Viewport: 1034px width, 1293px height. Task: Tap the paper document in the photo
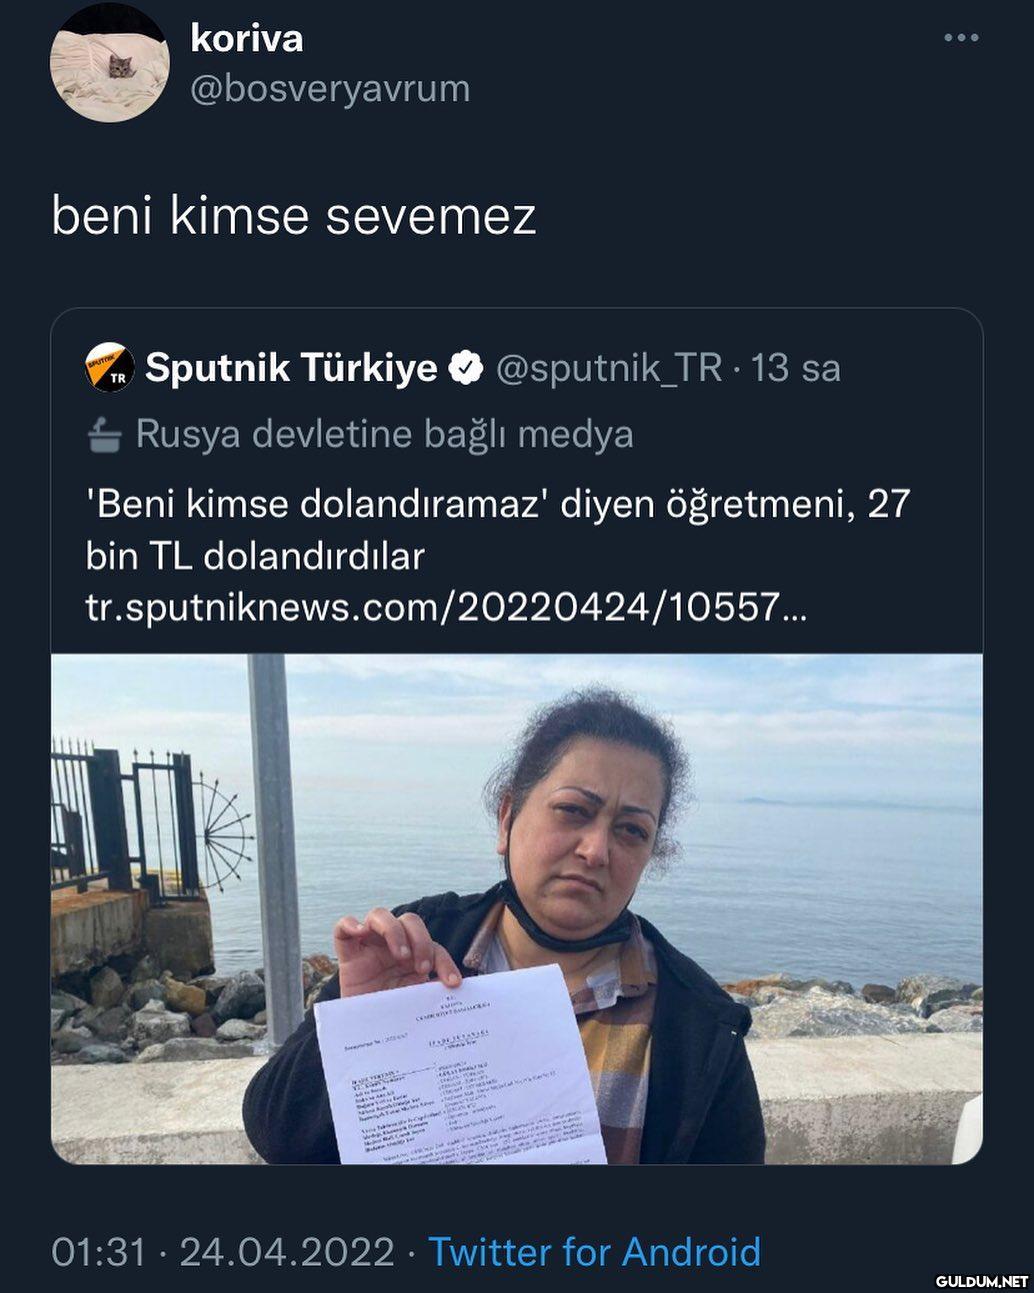tap(460, 1065)
